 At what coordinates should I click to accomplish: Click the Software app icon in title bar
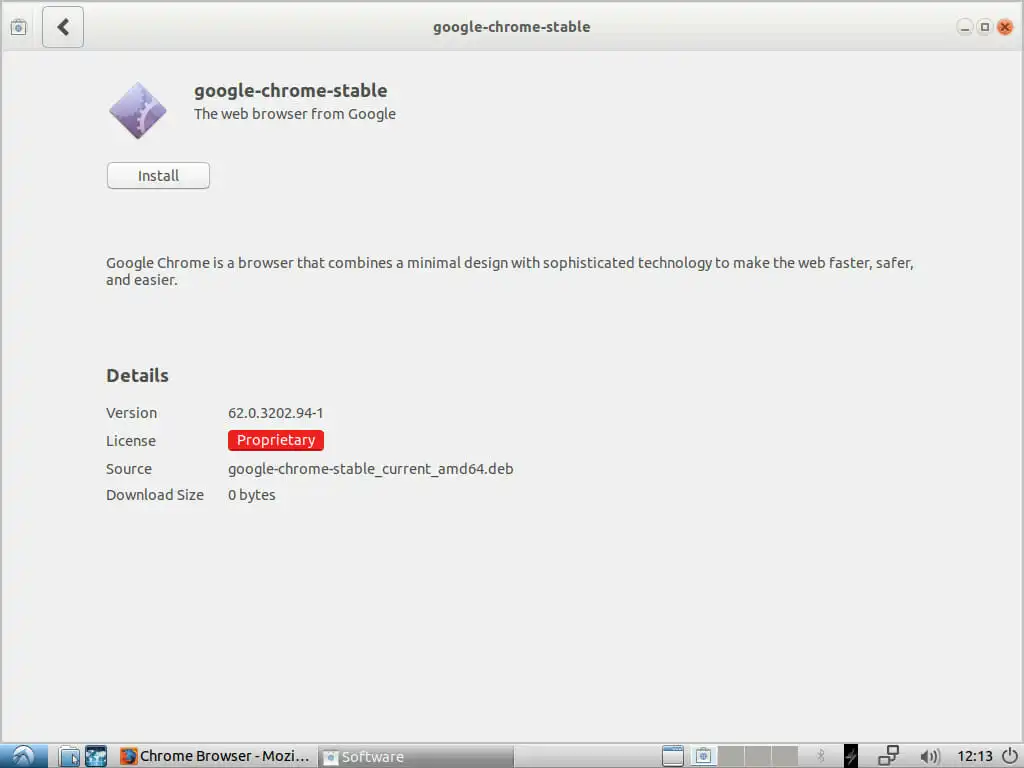[18, 27]
